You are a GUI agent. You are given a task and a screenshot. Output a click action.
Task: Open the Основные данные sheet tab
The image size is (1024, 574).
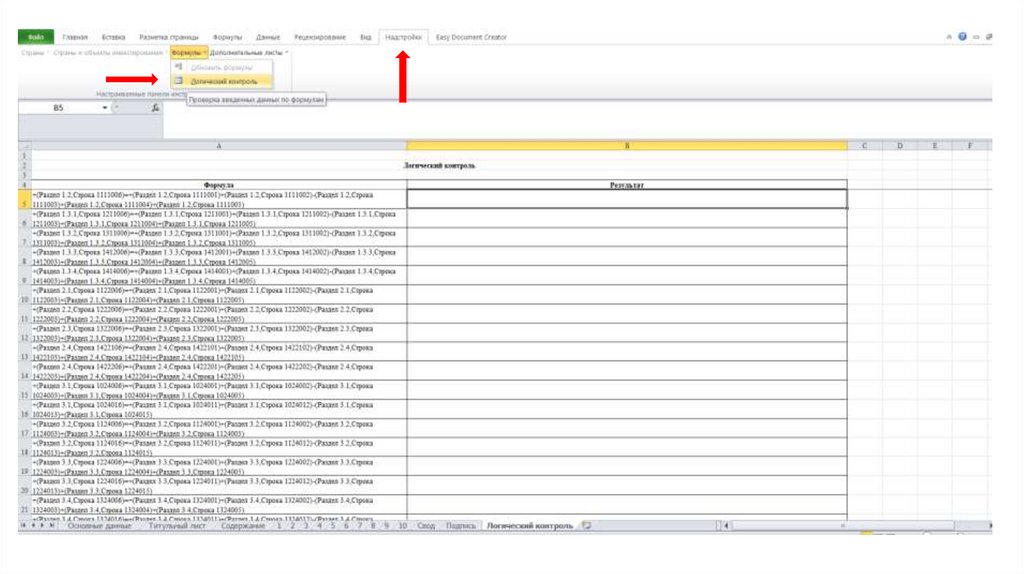tap(100, 526)
